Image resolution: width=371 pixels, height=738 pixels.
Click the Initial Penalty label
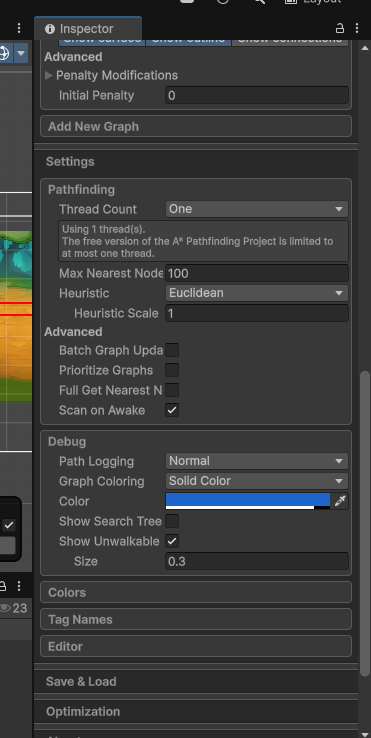pyautogui.click(x=97, y=96)
